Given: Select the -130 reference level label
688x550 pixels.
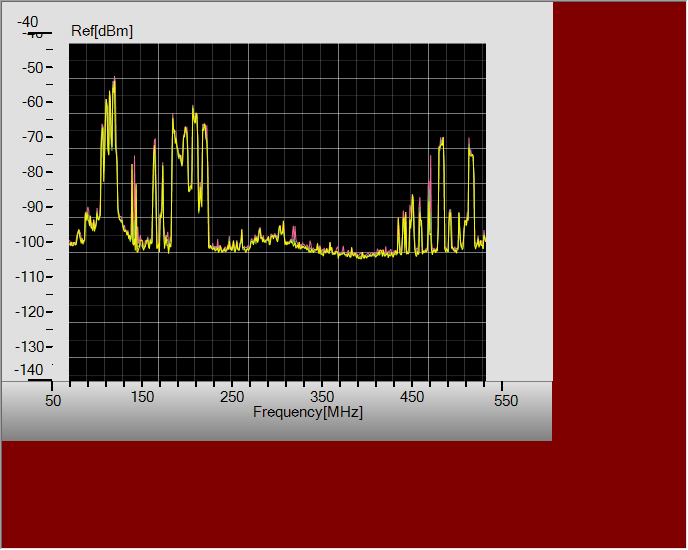Looking at the screenshot, I should (29, 347).
